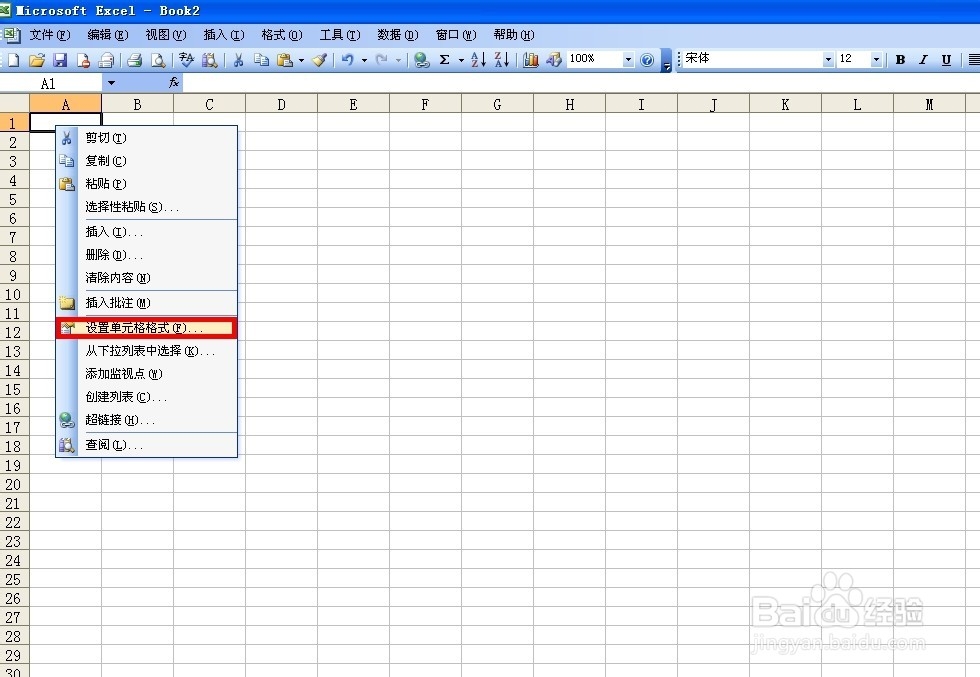The height and width of the screenshot is (677, 980).
Task: Select the Format Painter brush
Action: click(x=319, y=60)
